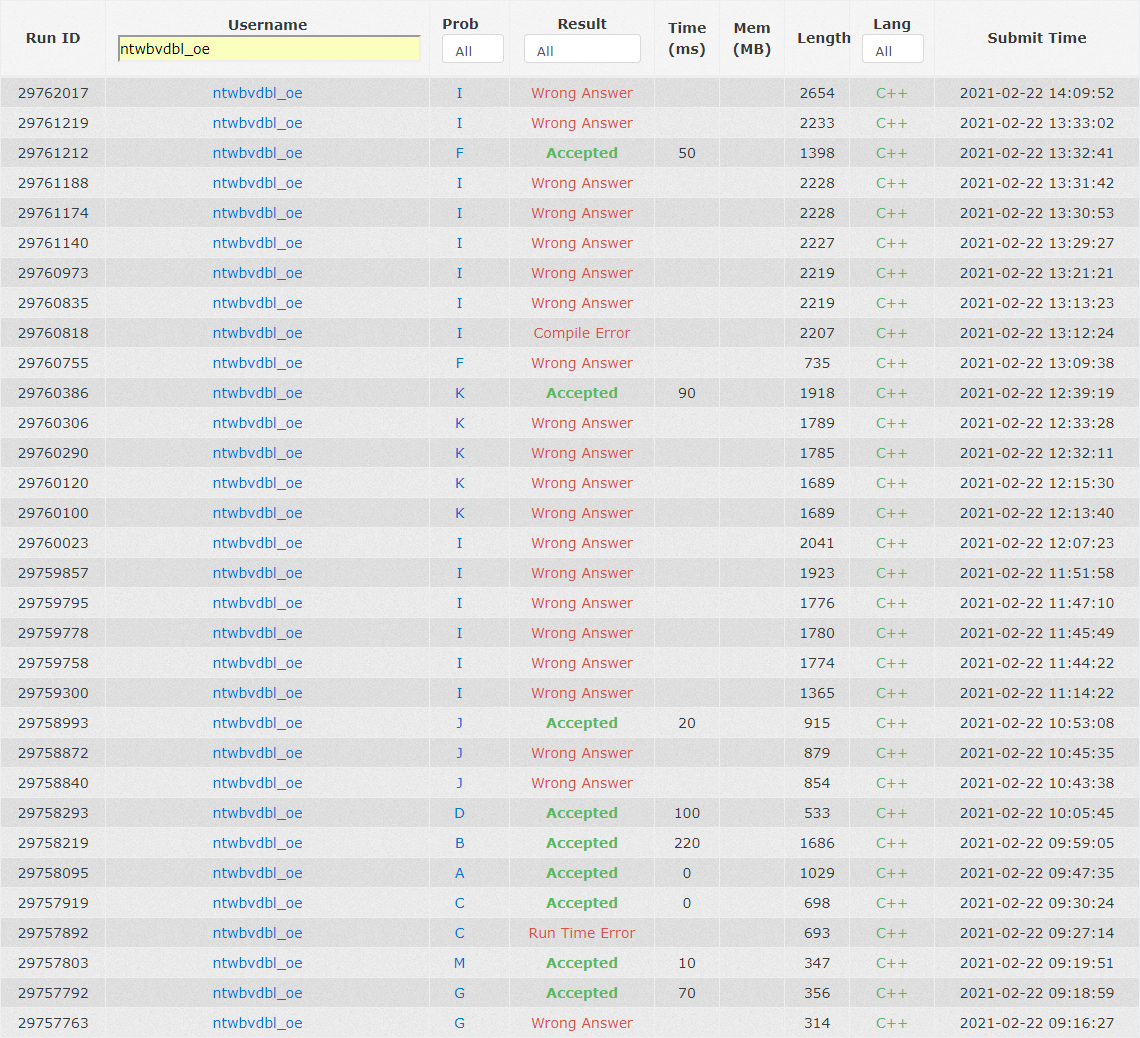
Task: Click Wrong Answer result of run 29760023
Action: [x=582, y=543]
